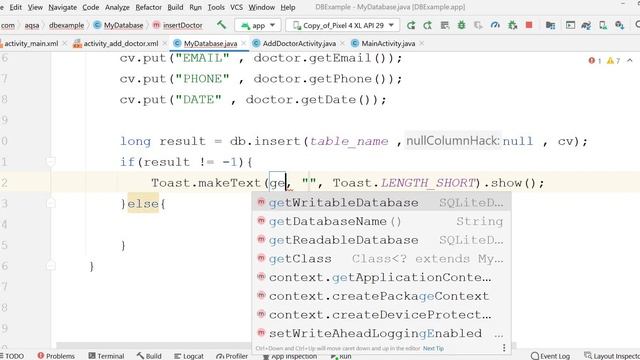Click the Profile app gauge icon
Image resolution: width=640 pixels, height=360 pixels.
[495, 25]
